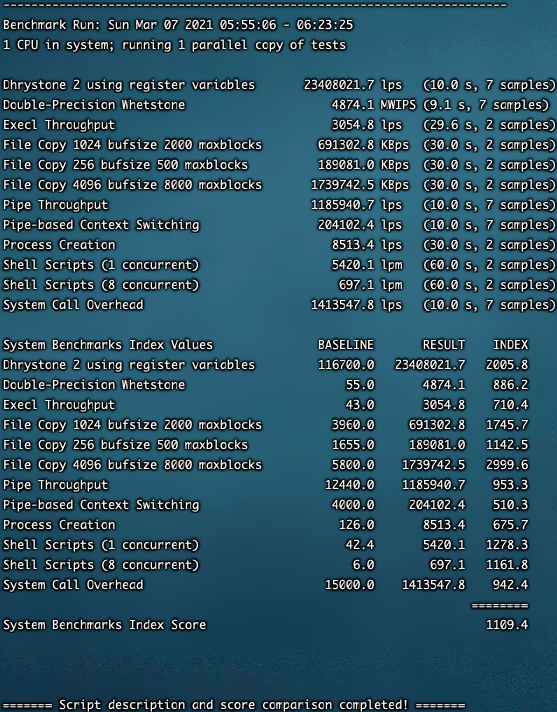Click "Script description and score comparison completed!" line
The image size is (557, 712).
click(x=234, y=705)
